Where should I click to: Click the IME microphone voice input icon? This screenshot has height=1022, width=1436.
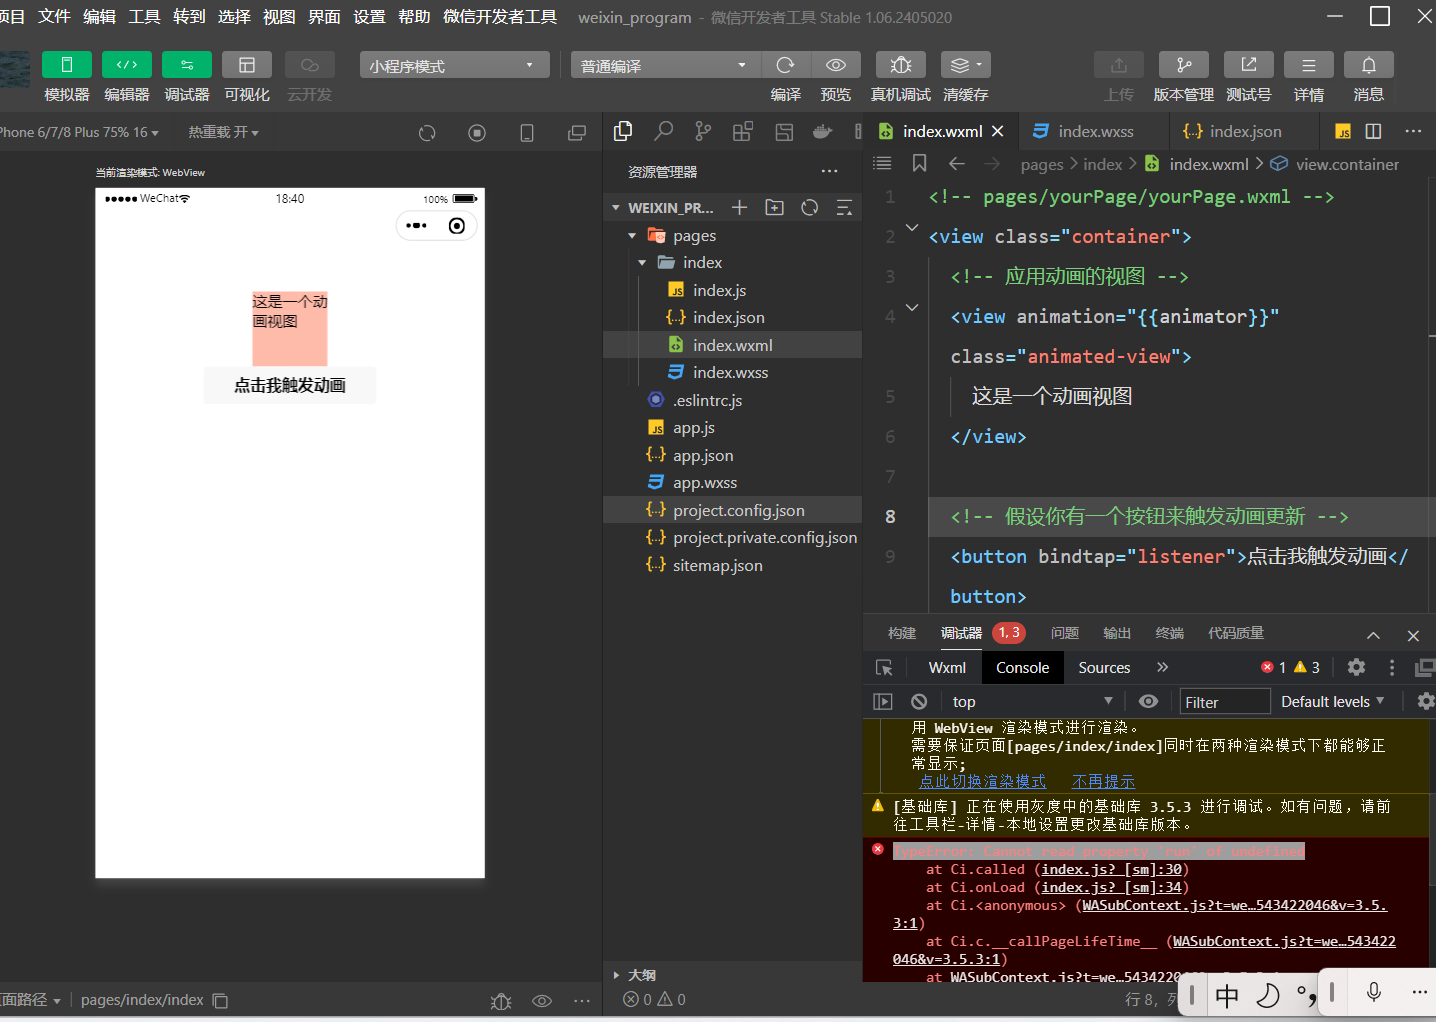point(1374,992)
